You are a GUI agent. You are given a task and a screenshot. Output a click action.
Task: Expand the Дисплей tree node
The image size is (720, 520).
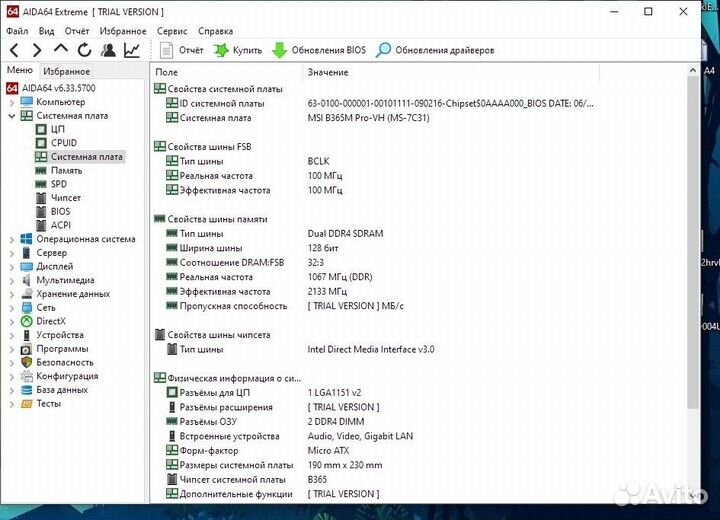(12, 267)
